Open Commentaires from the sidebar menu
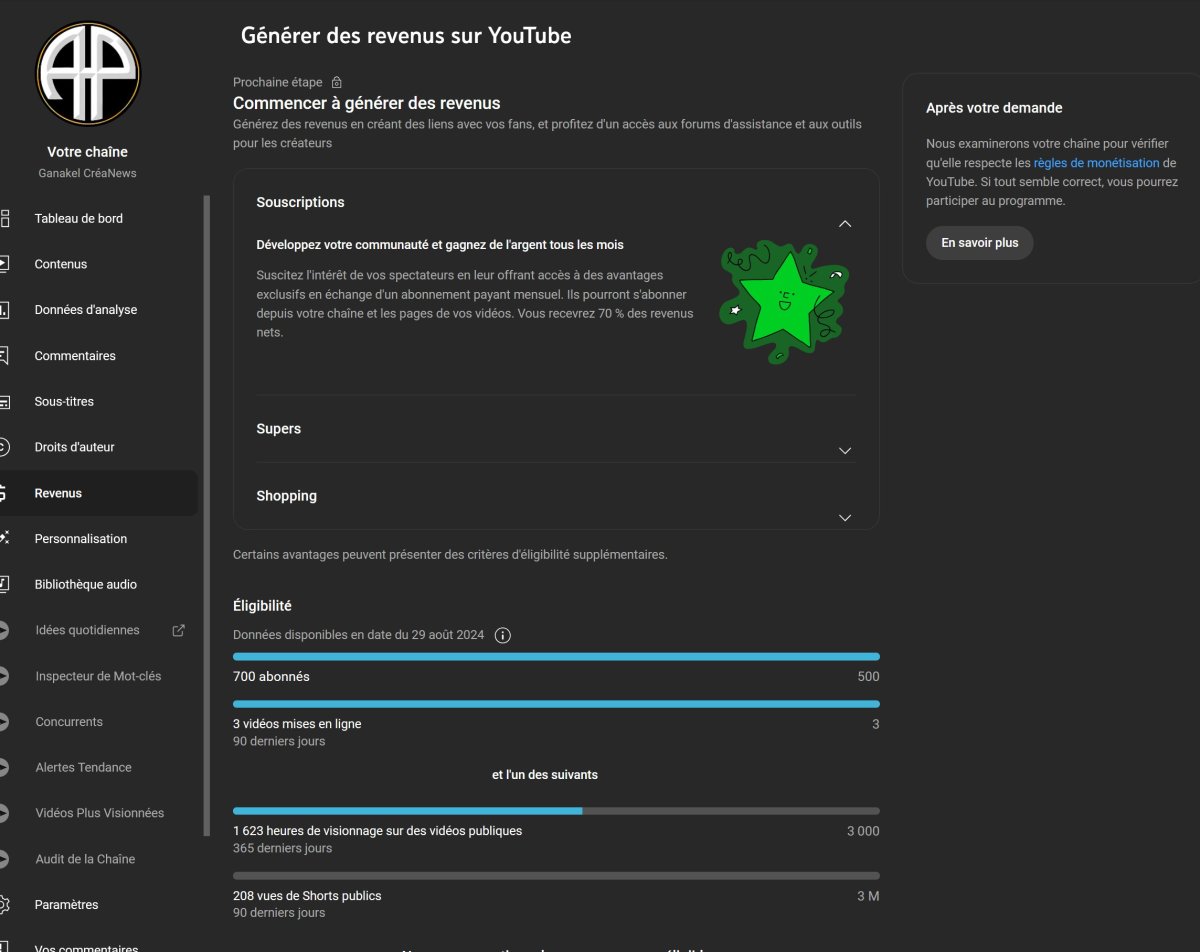The height and width of the screenshot is (952, 1200). pos(75,356)
